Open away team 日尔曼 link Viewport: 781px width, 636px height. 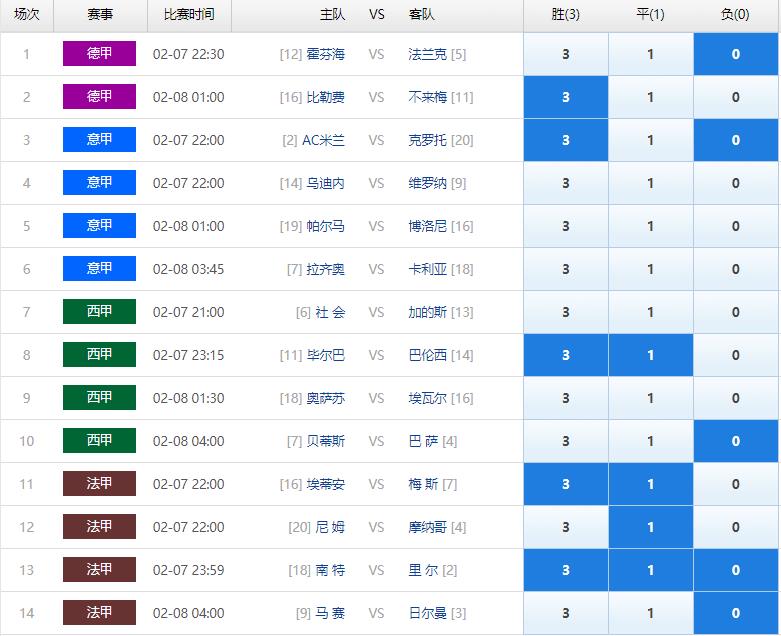427,613
